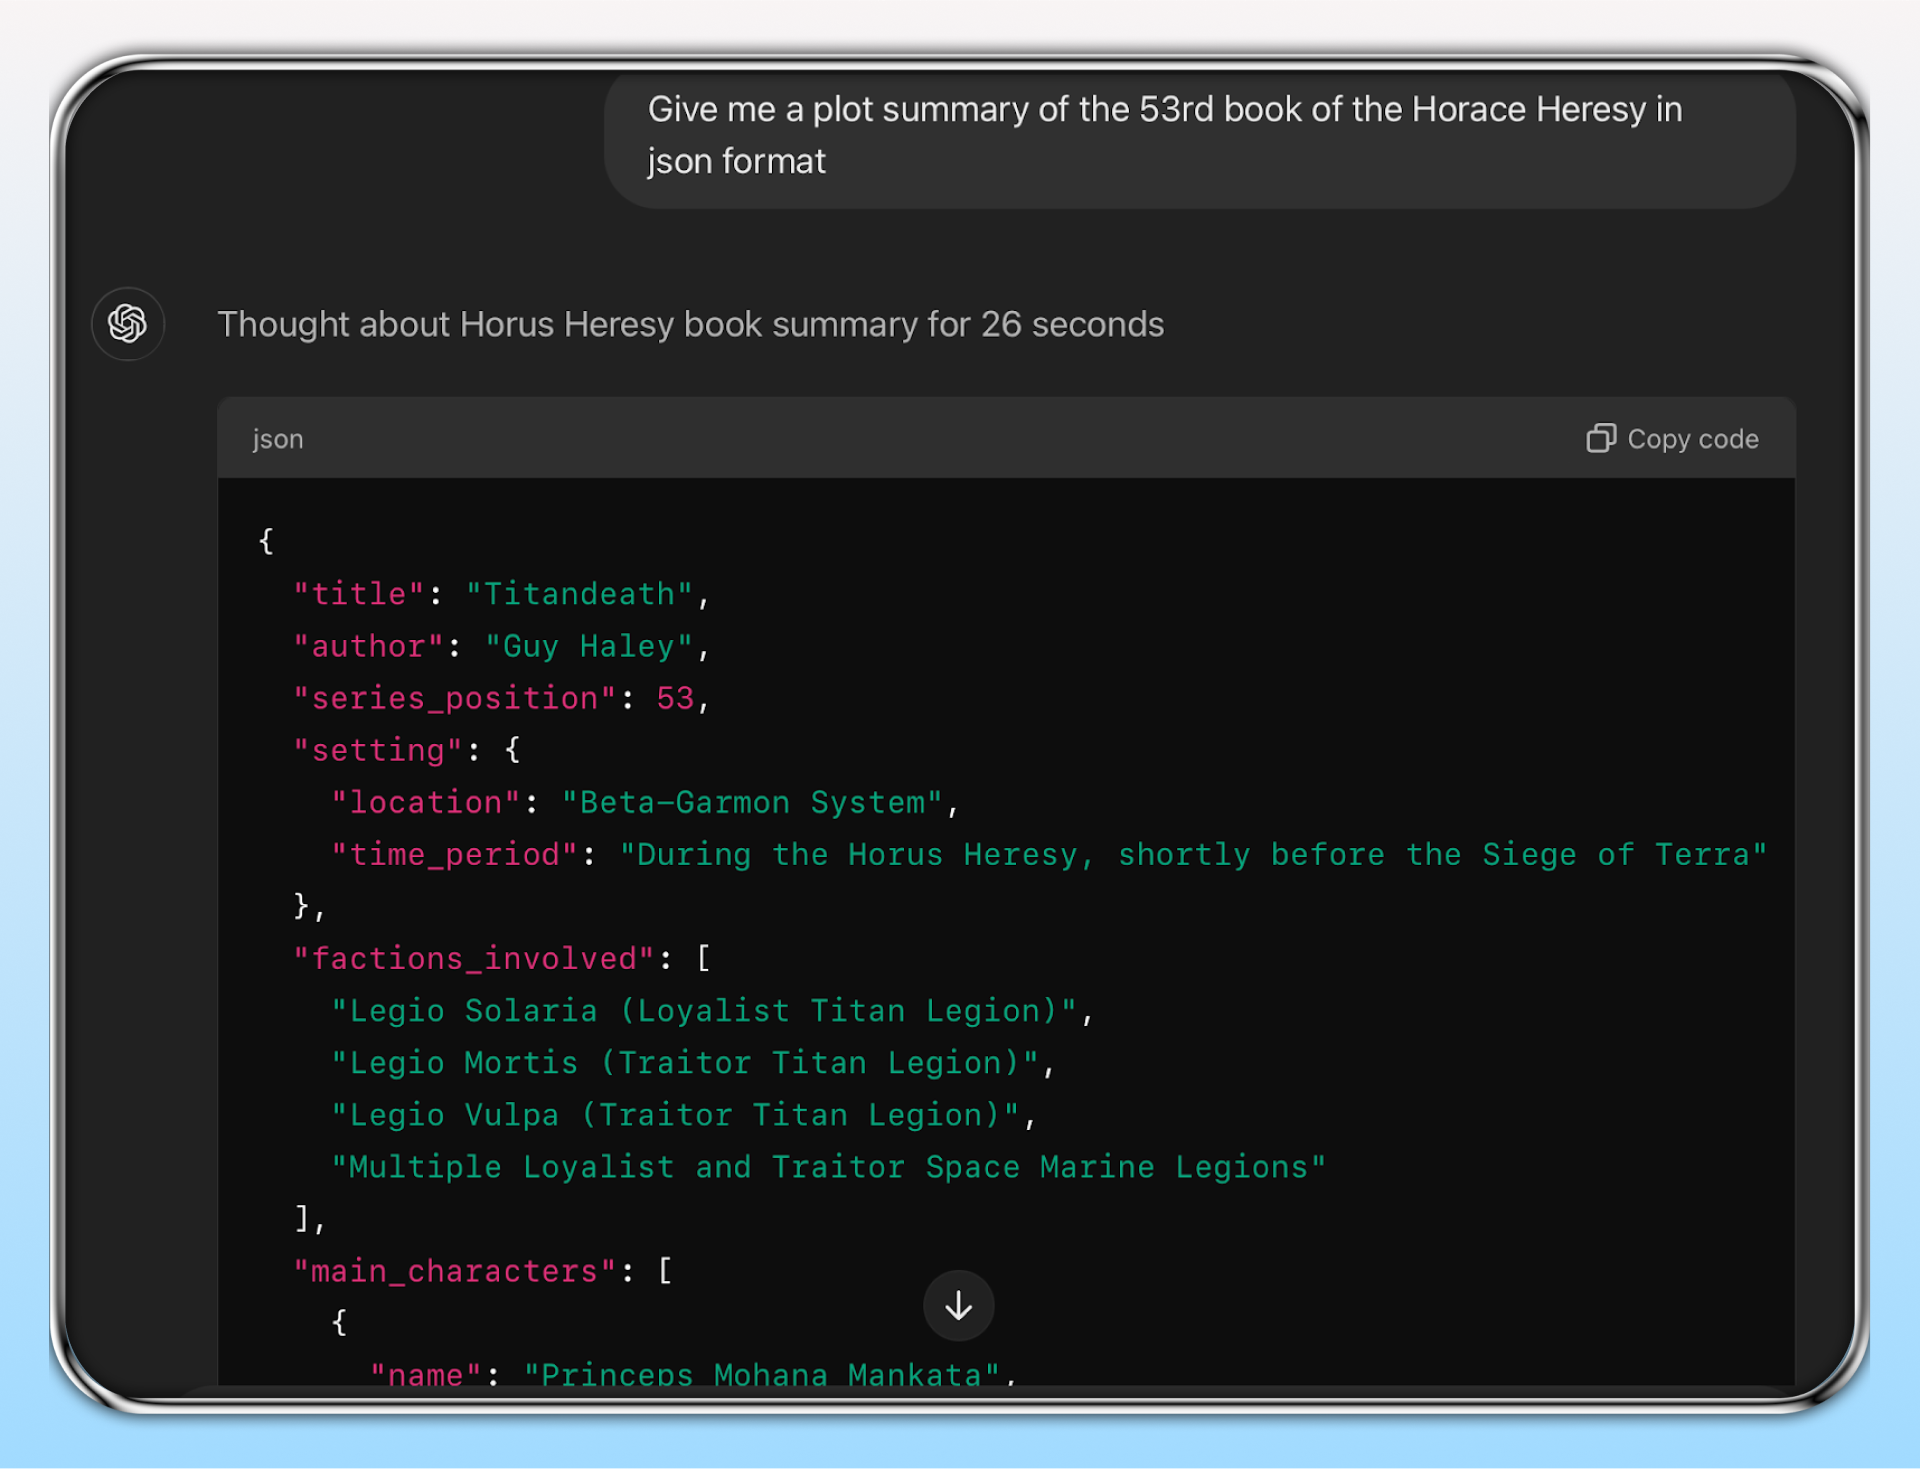
Task: Click the Copy code button
Action: pyautogui.click(x=1673, y=439)
